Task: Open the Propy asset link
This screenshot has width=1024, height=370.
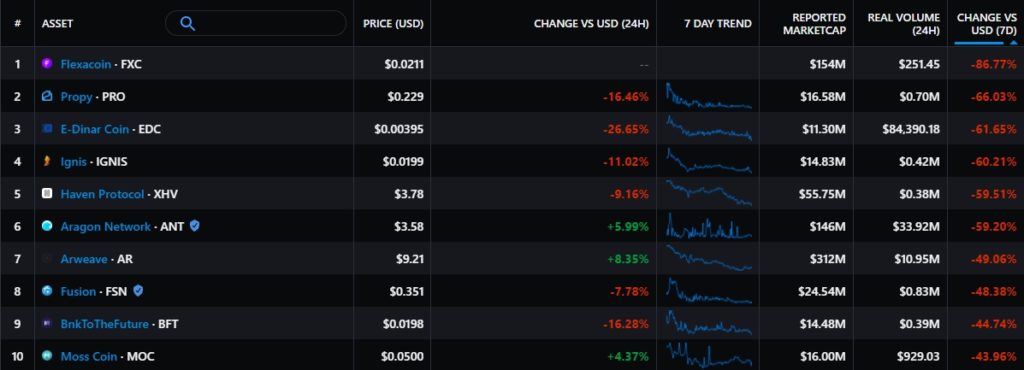Action: click(76, 97)
